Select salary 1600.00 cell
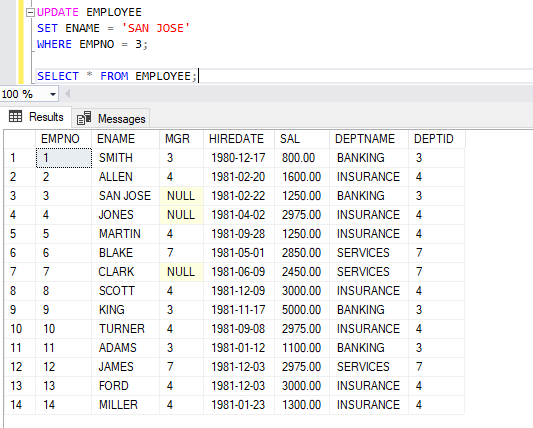 302,177
